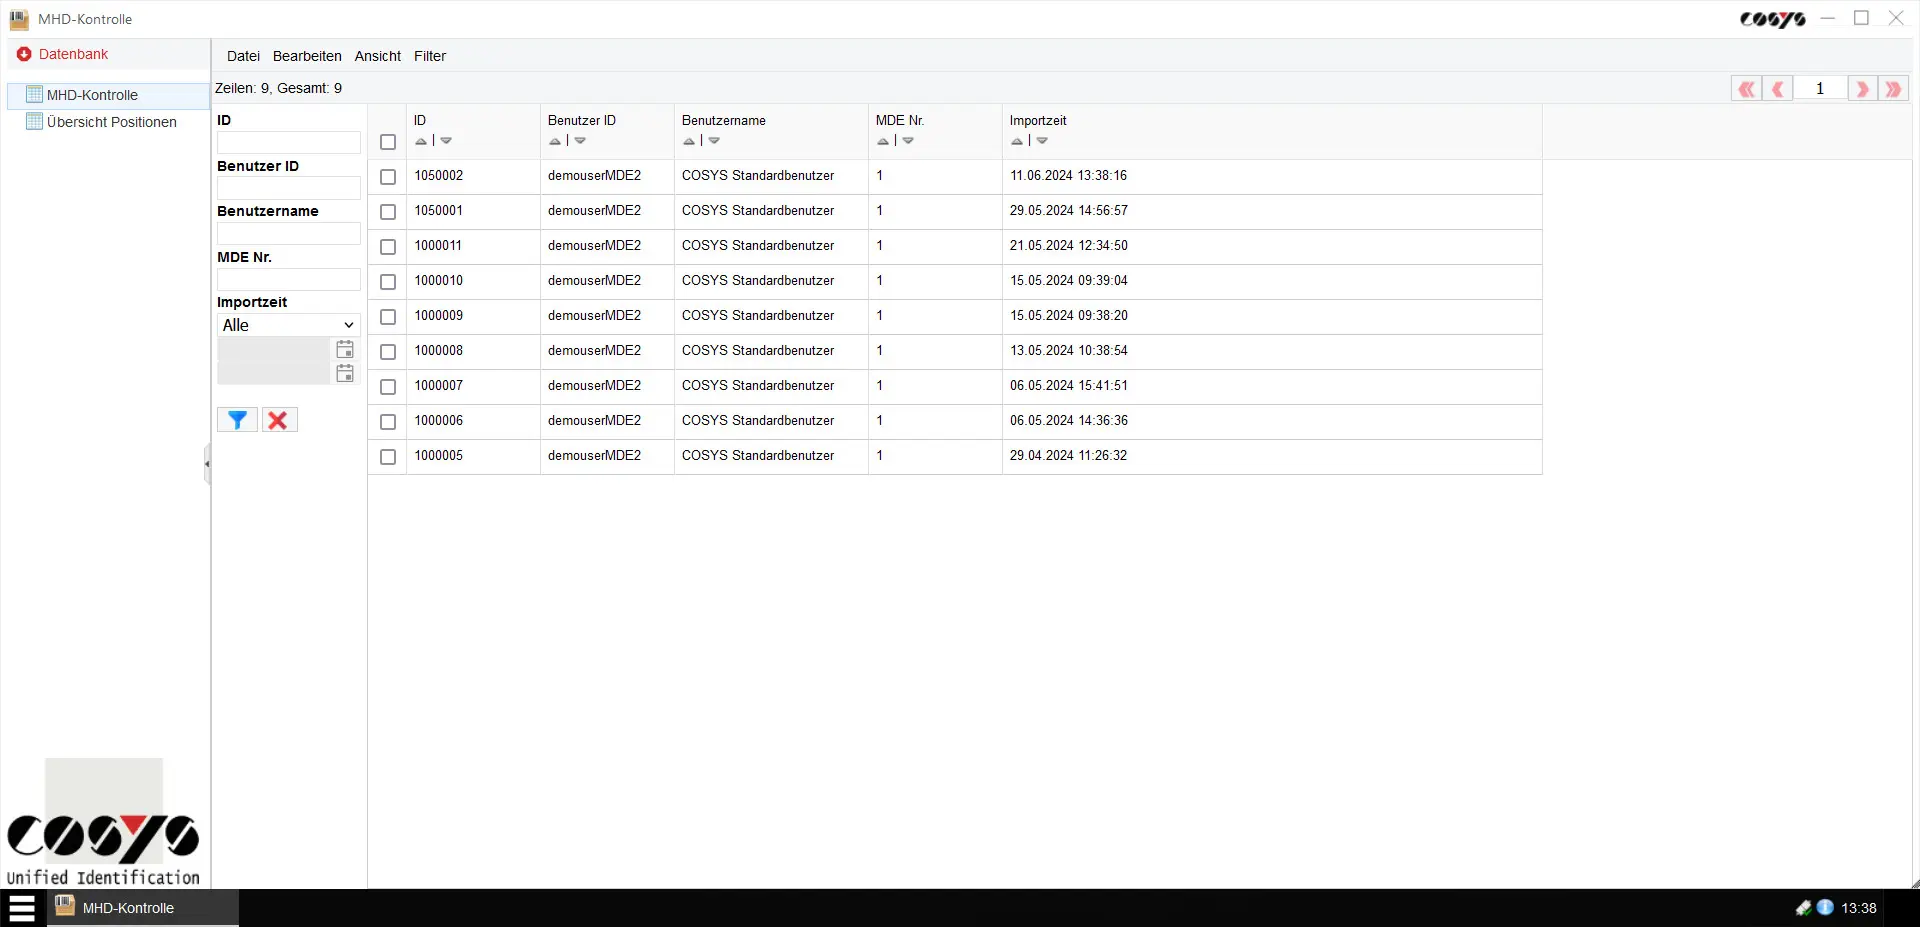
Task: Open second Importzeit calendar picker
Action: point(345,373)
